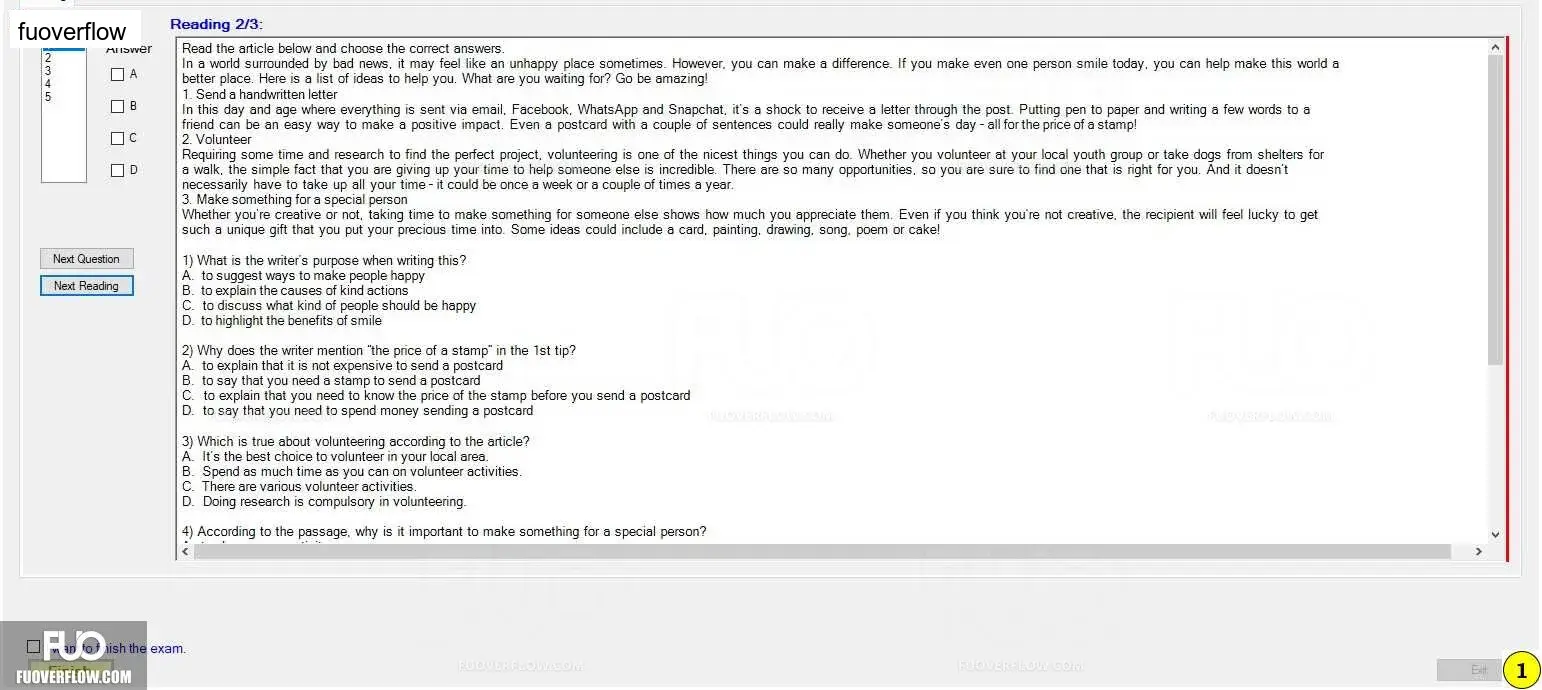
Task: Click the greyed Exit button
Action: pyautogui.click(x=1469, y=670)
